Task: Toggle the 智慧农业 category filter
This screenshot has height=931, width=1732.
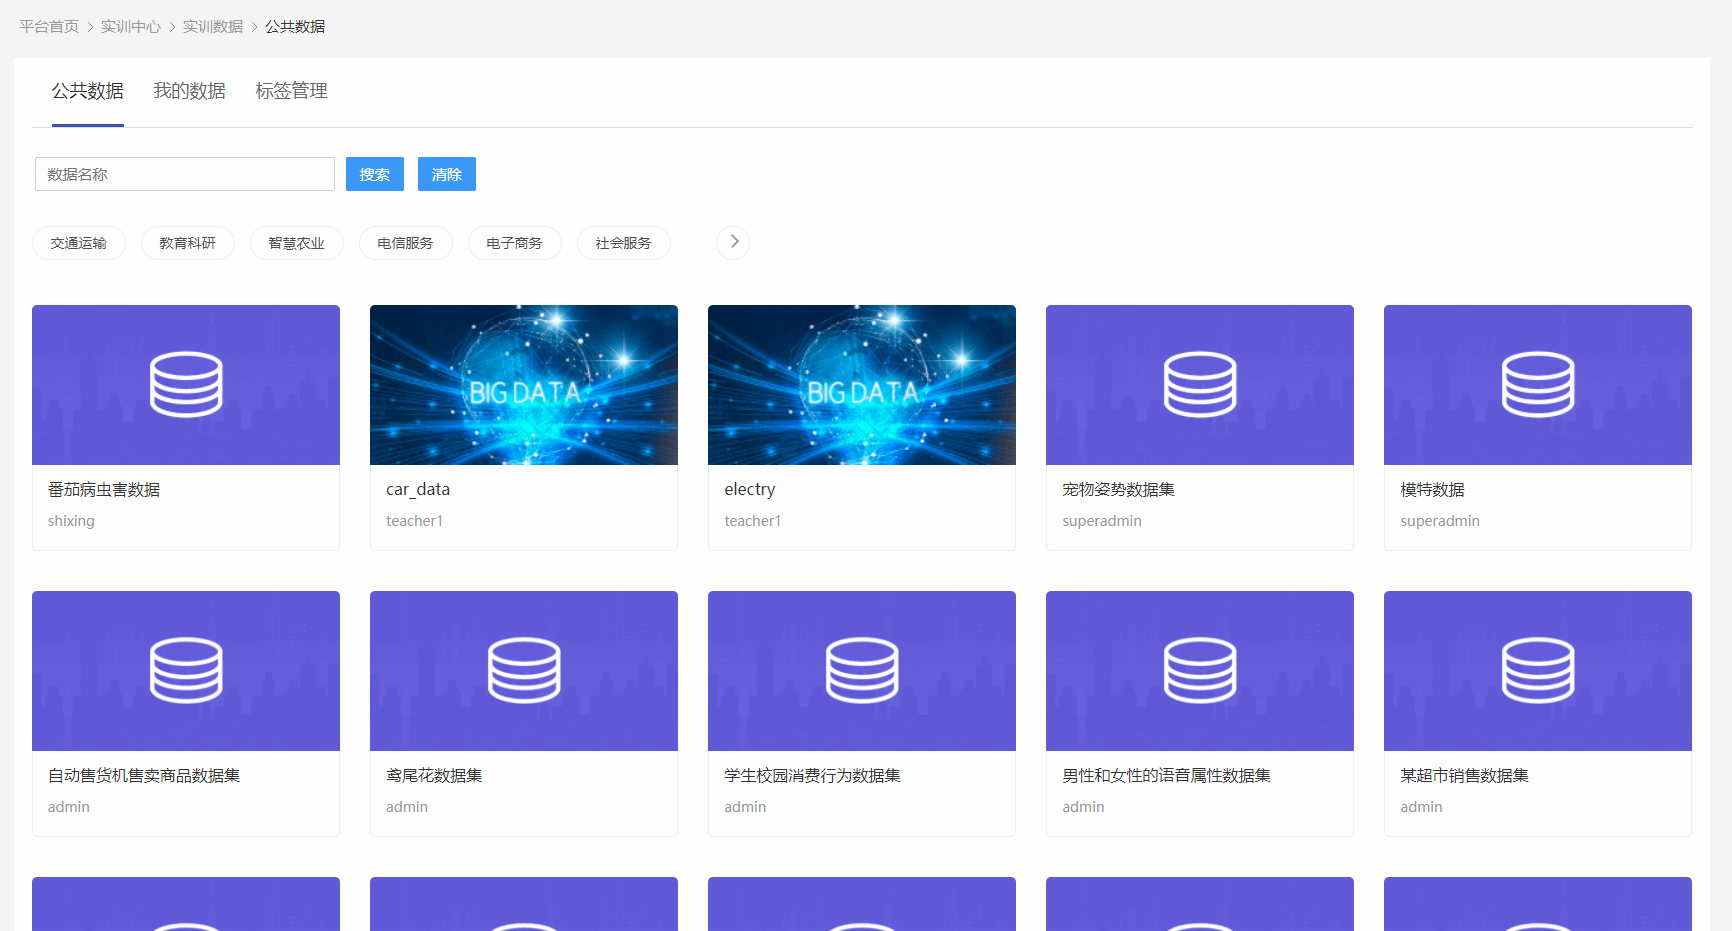Action: [297, 243]
